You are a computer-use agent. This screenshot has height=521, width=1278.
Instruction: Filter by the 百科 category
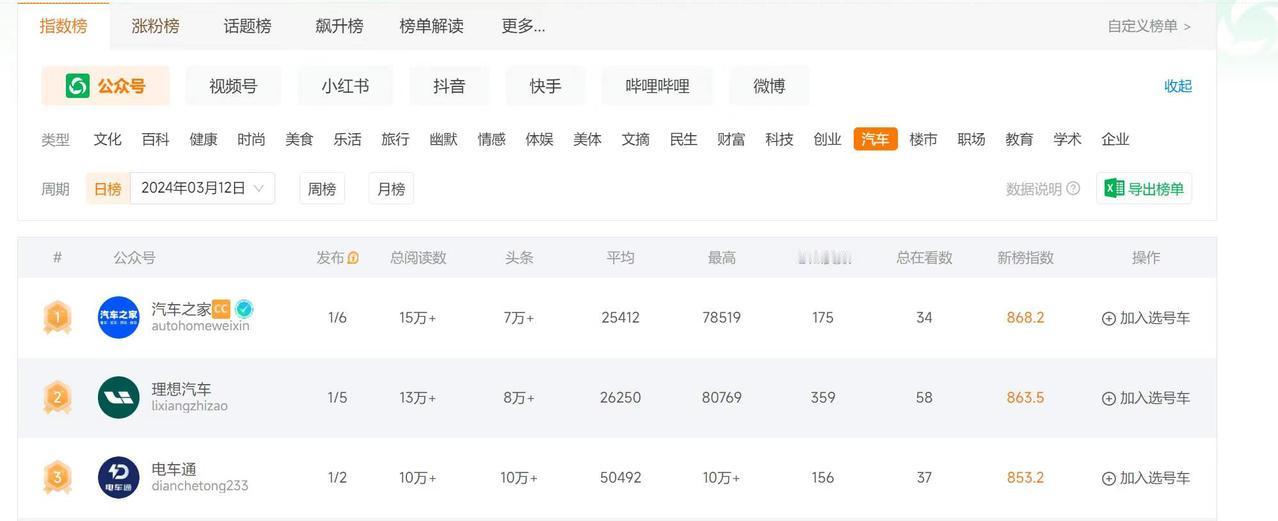155,139
